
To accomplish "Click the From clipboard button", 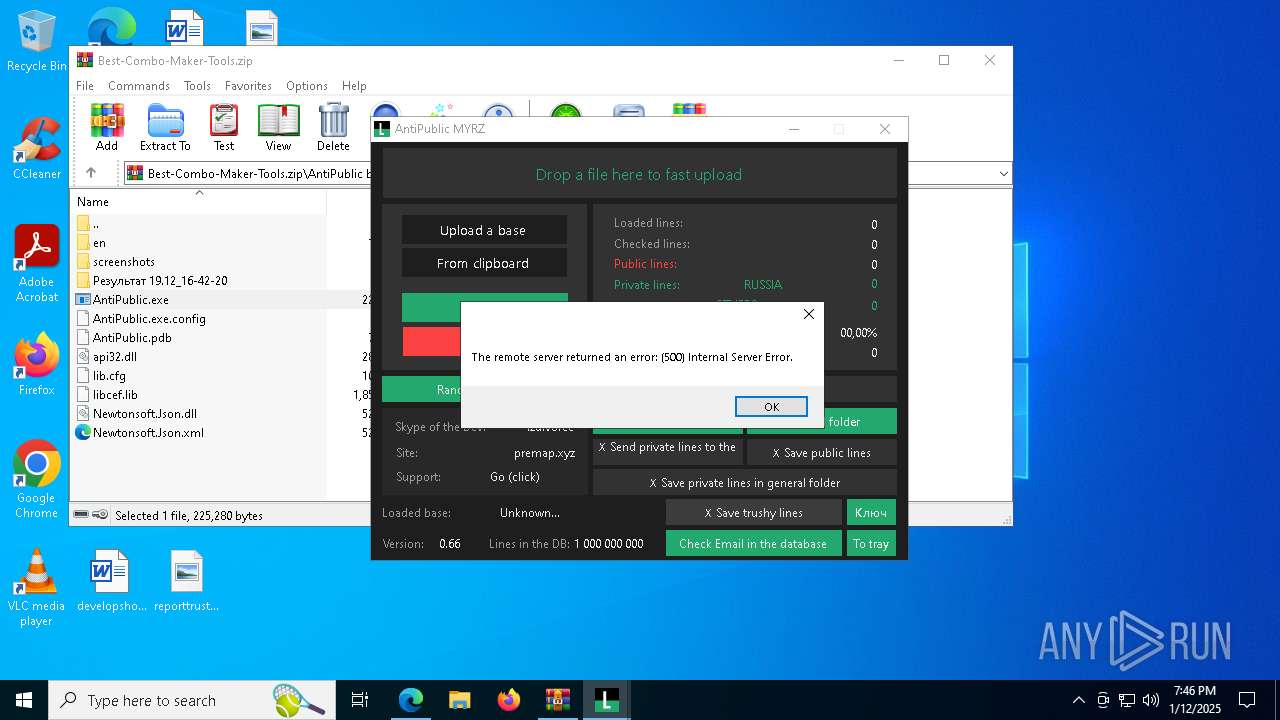I will [484, 263].
